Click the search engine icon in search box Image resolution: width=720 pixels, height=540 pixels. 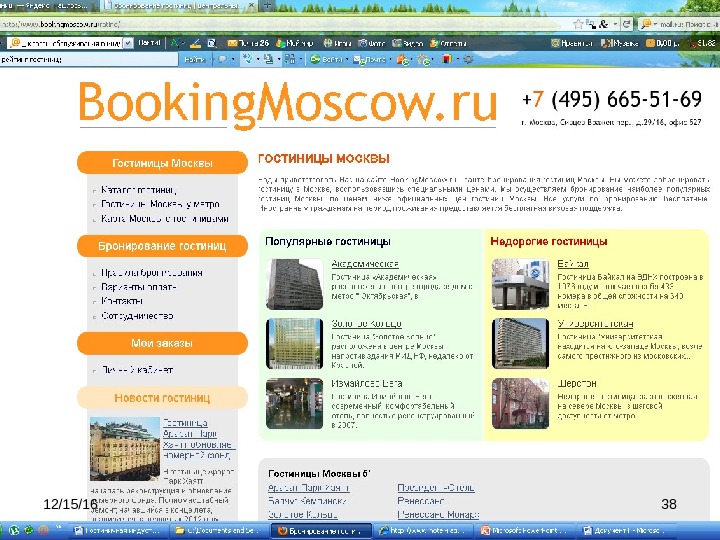646,24
